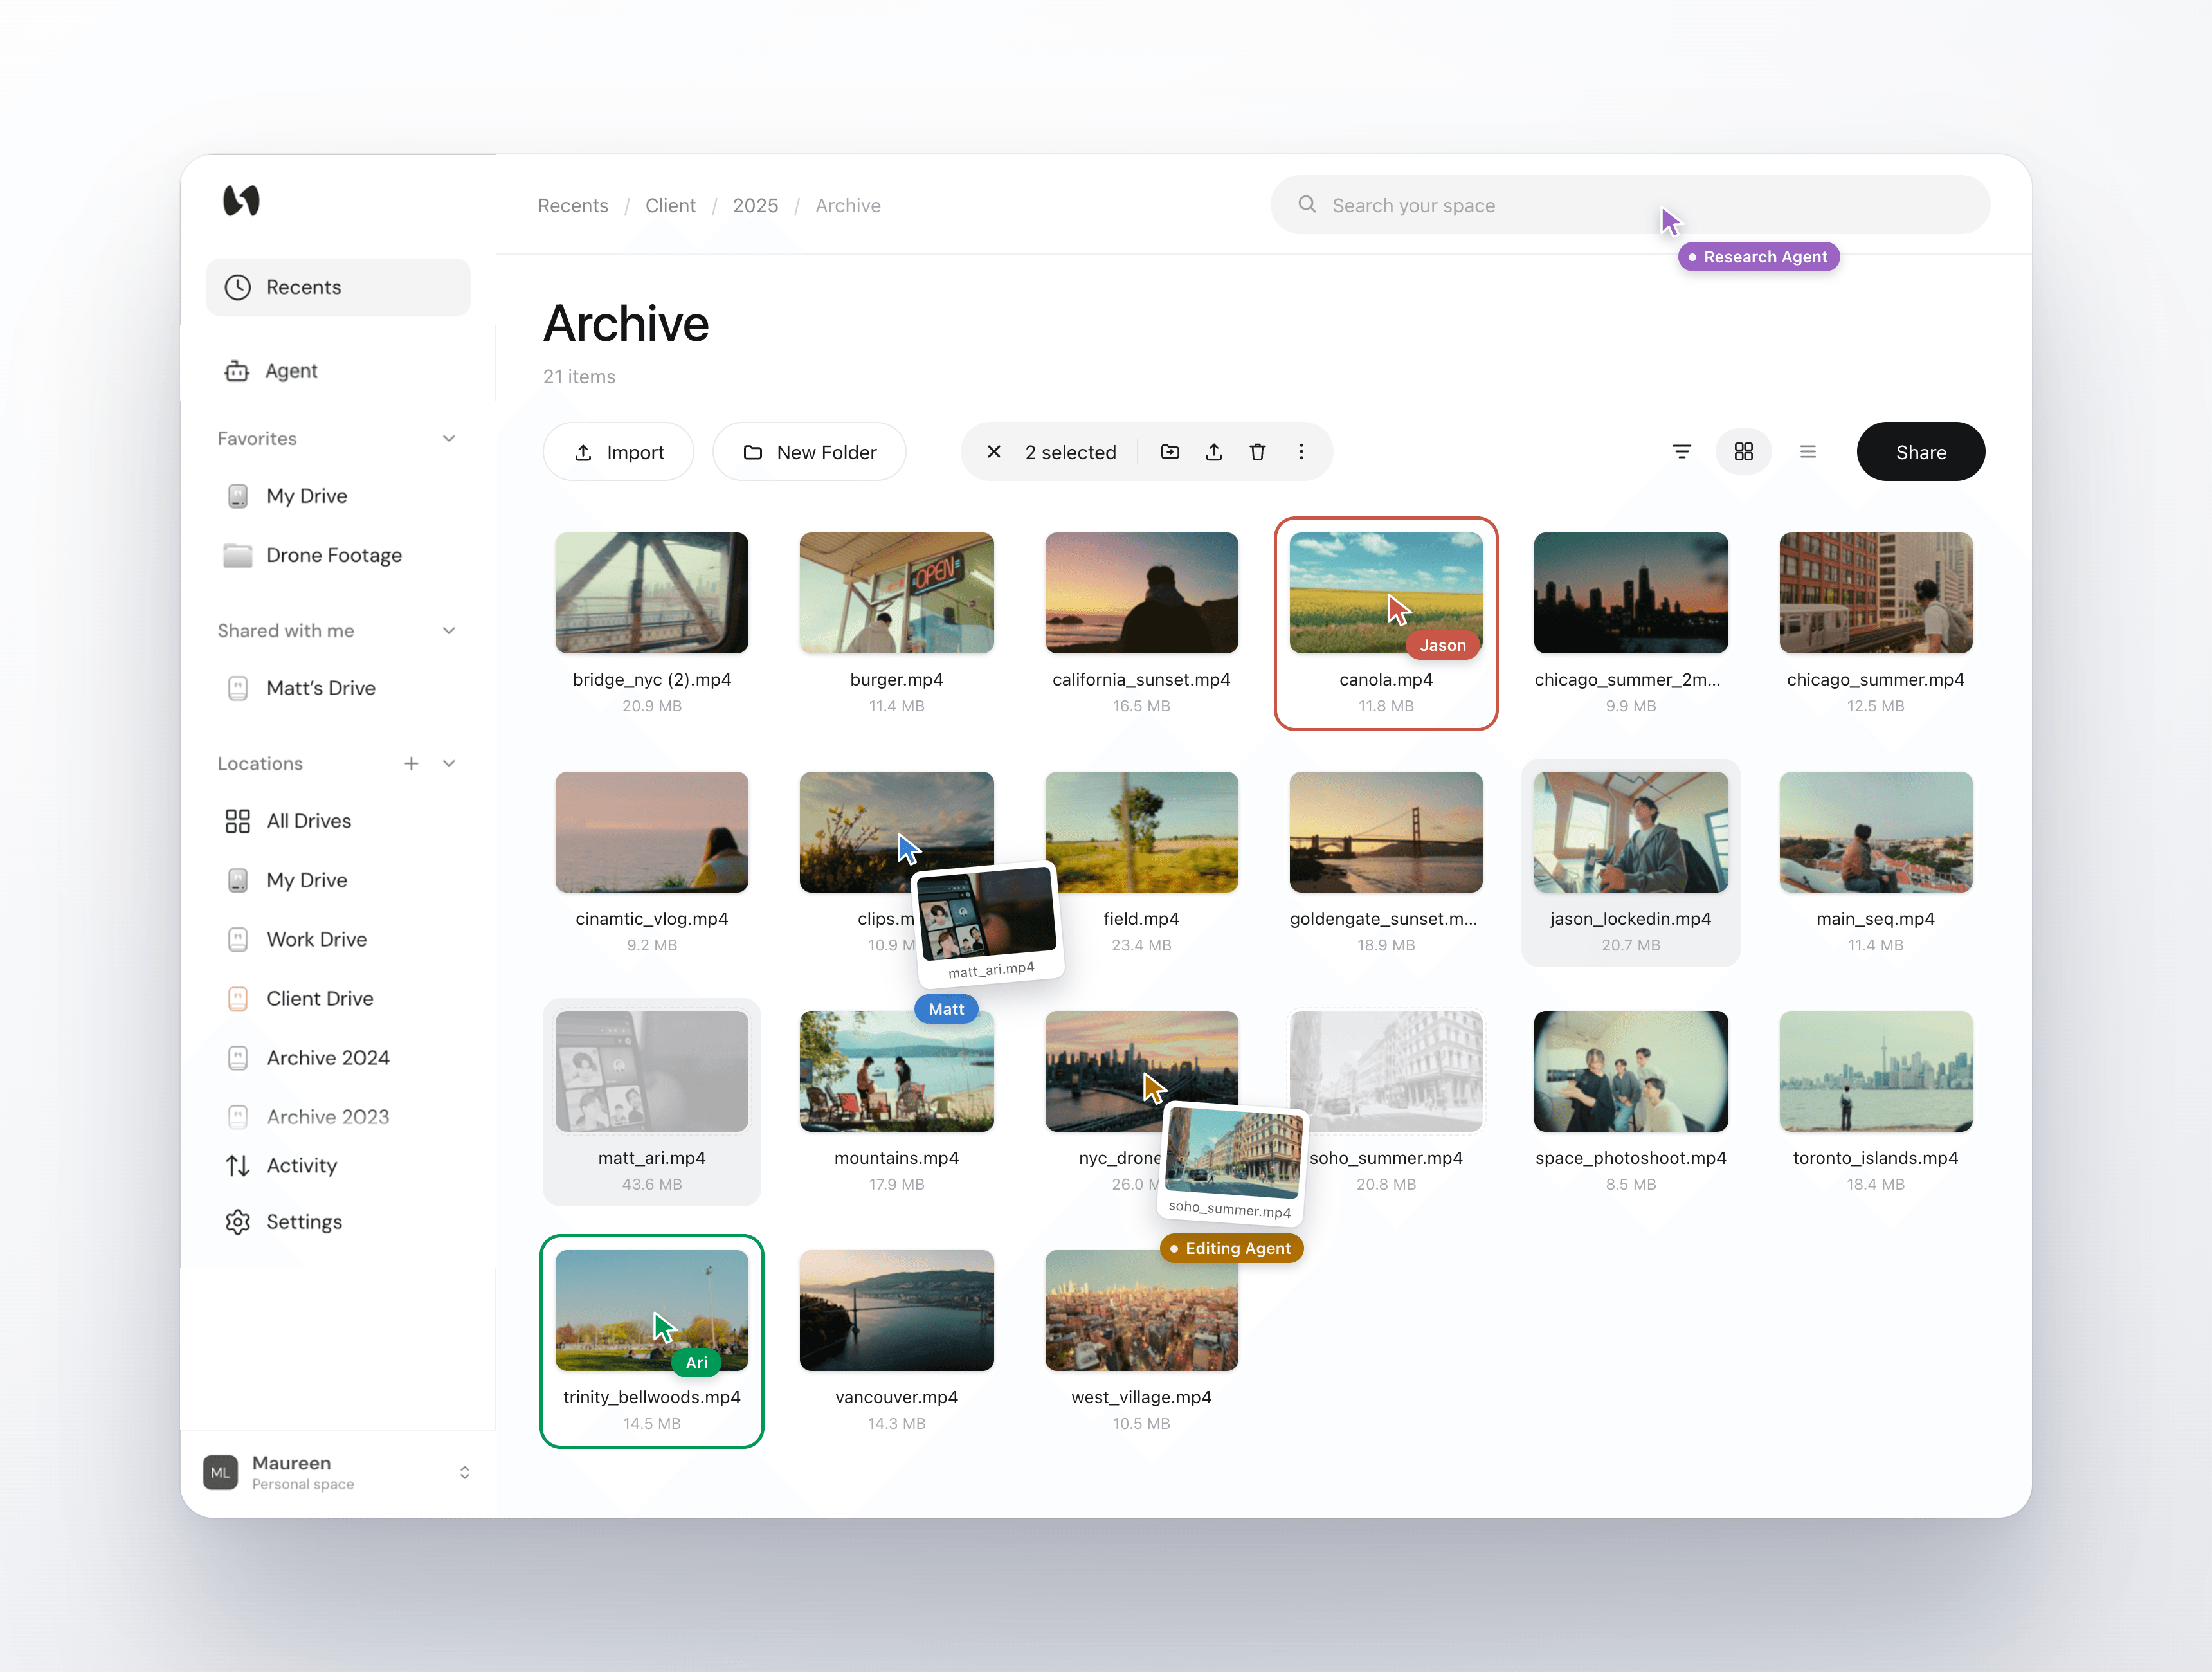Move selected items to folder icon
The width and height of the screenshot is (2212, 1672).
point(1170,452)
